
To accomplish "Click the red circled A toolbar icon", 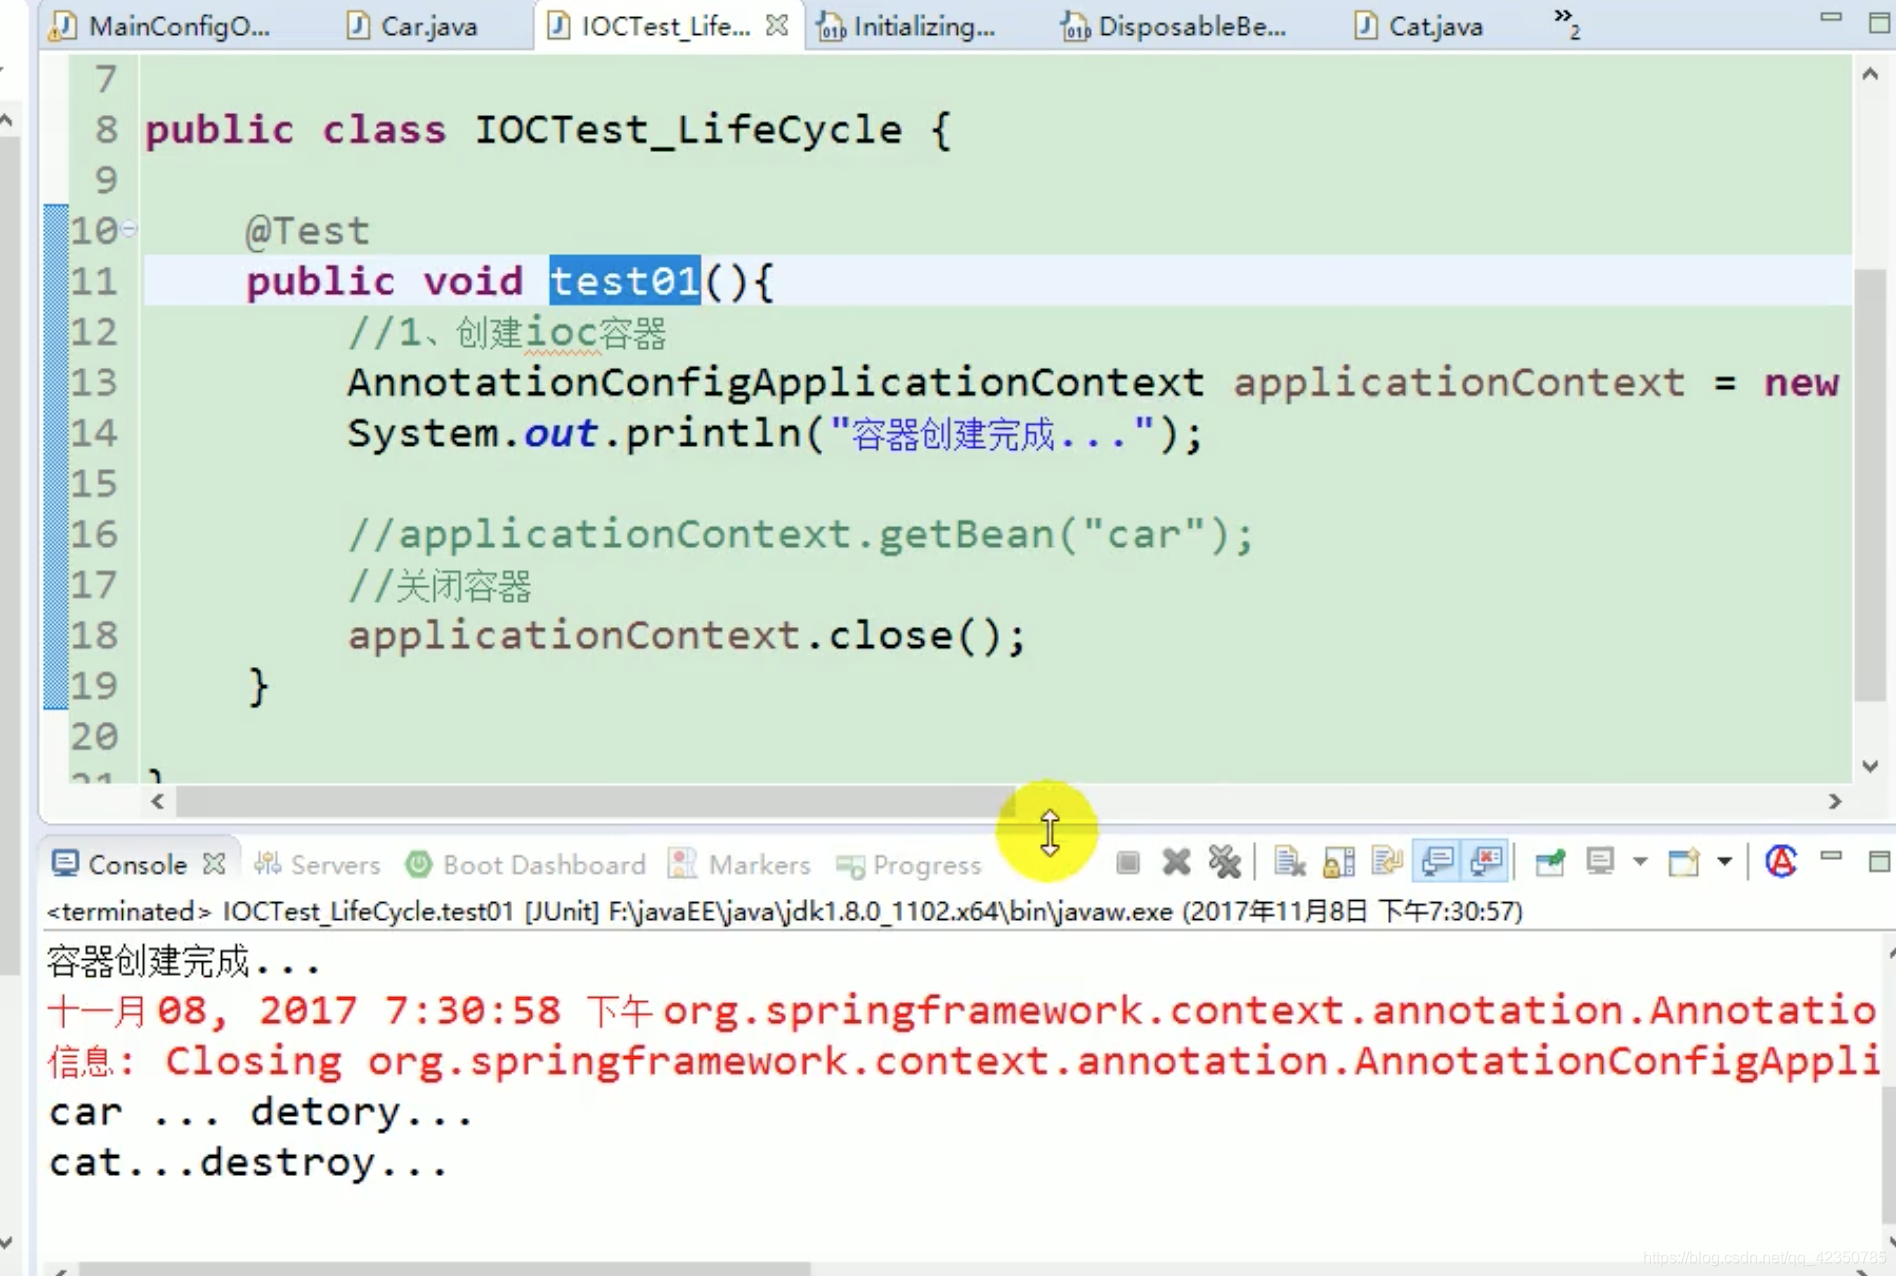I will tap(1781, 862).
